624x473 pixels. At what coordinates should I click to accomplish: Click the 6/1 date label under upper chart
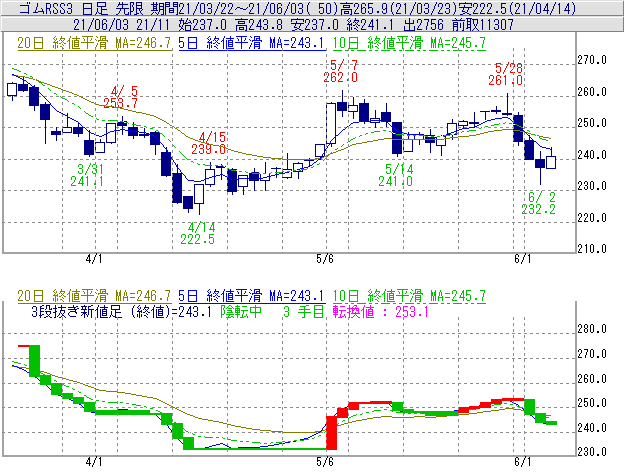point(523,259)
